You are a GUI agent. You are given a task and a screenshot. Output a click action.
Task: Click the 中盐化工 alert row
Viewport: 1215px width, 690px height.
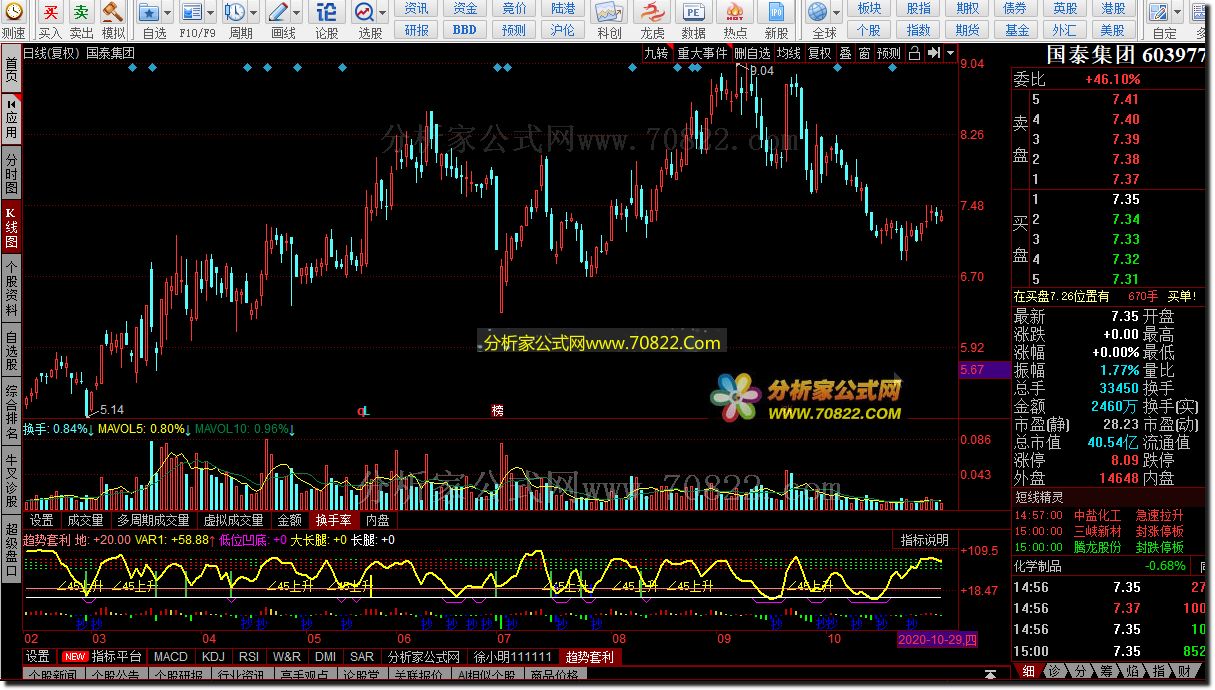tap(1110, 515)
